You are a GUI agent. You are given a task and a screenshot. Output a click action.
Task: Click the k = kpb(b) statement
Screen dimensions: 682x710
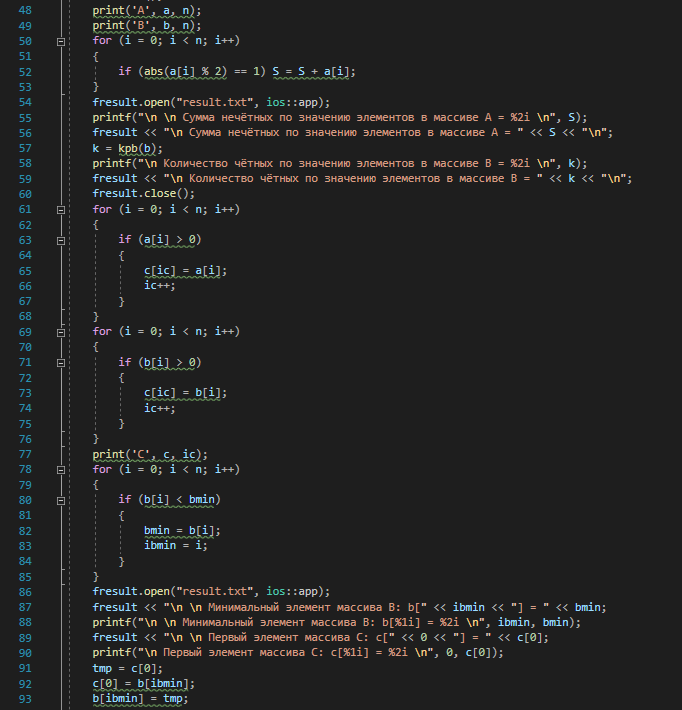pos(127,148)
